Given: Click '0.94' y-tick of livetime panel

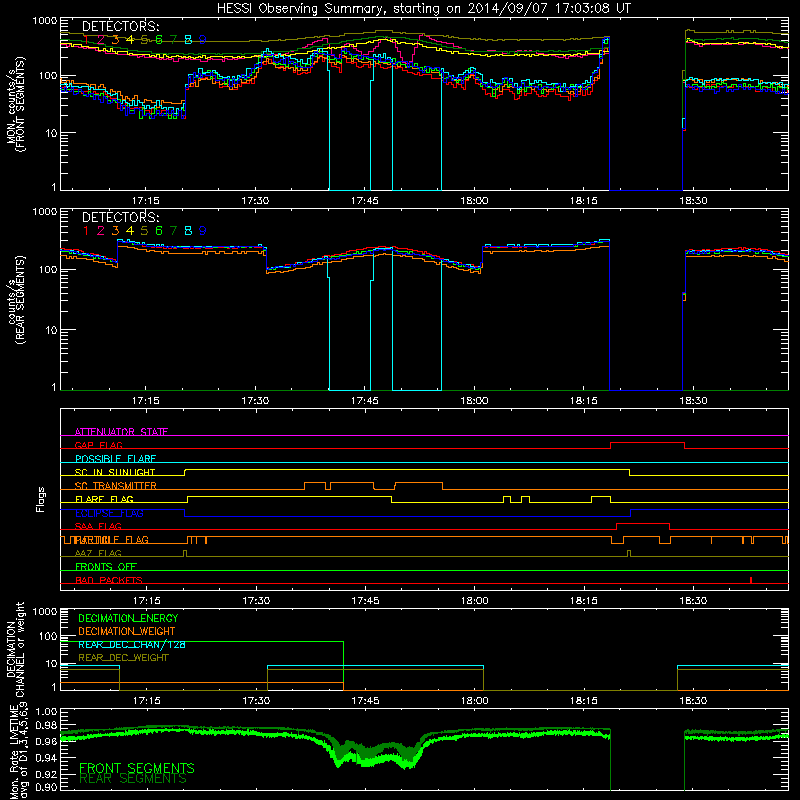Looking at the screenshot, I should point(46,758).
